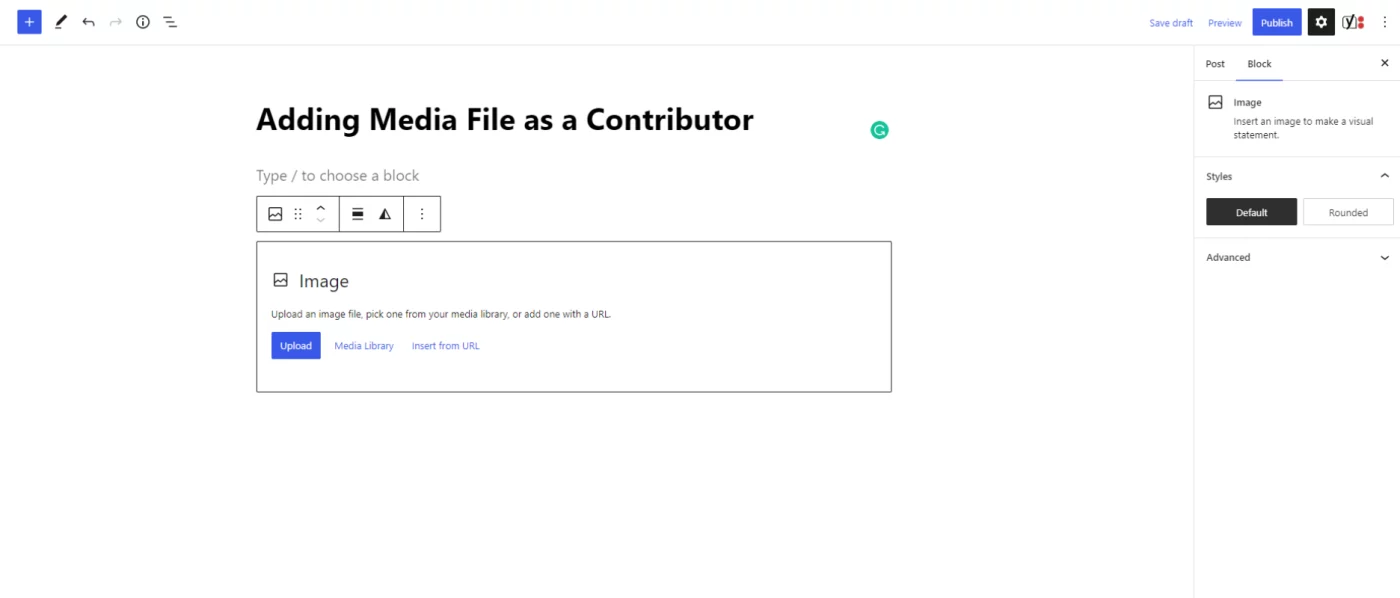Select the Default image style
The height and width of the screenshot is (598, 1400).
[1251, 212]
